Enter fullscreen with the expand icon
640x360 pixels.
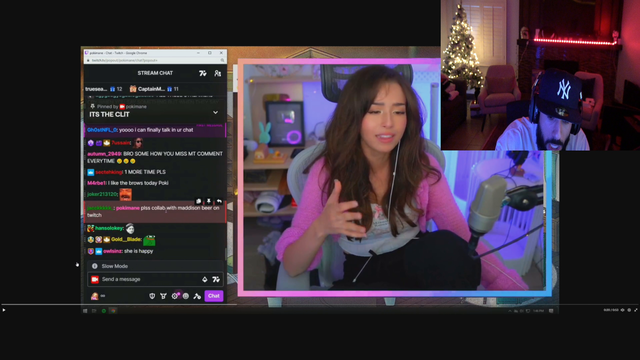pos(636,310)
